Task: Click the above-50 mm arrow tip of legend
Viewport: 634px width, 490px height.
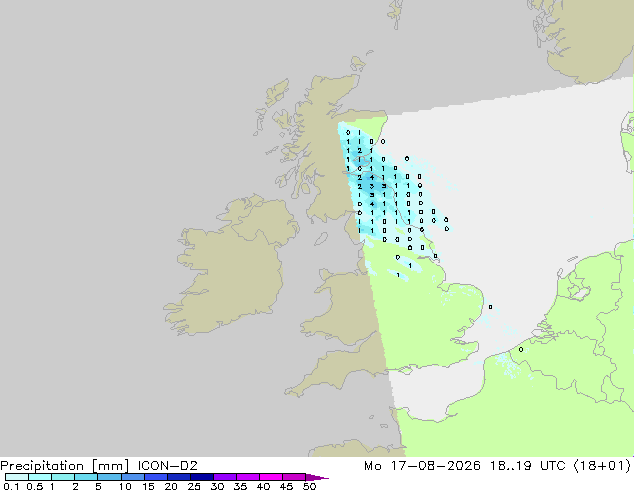Action: (x=317, y=477)
